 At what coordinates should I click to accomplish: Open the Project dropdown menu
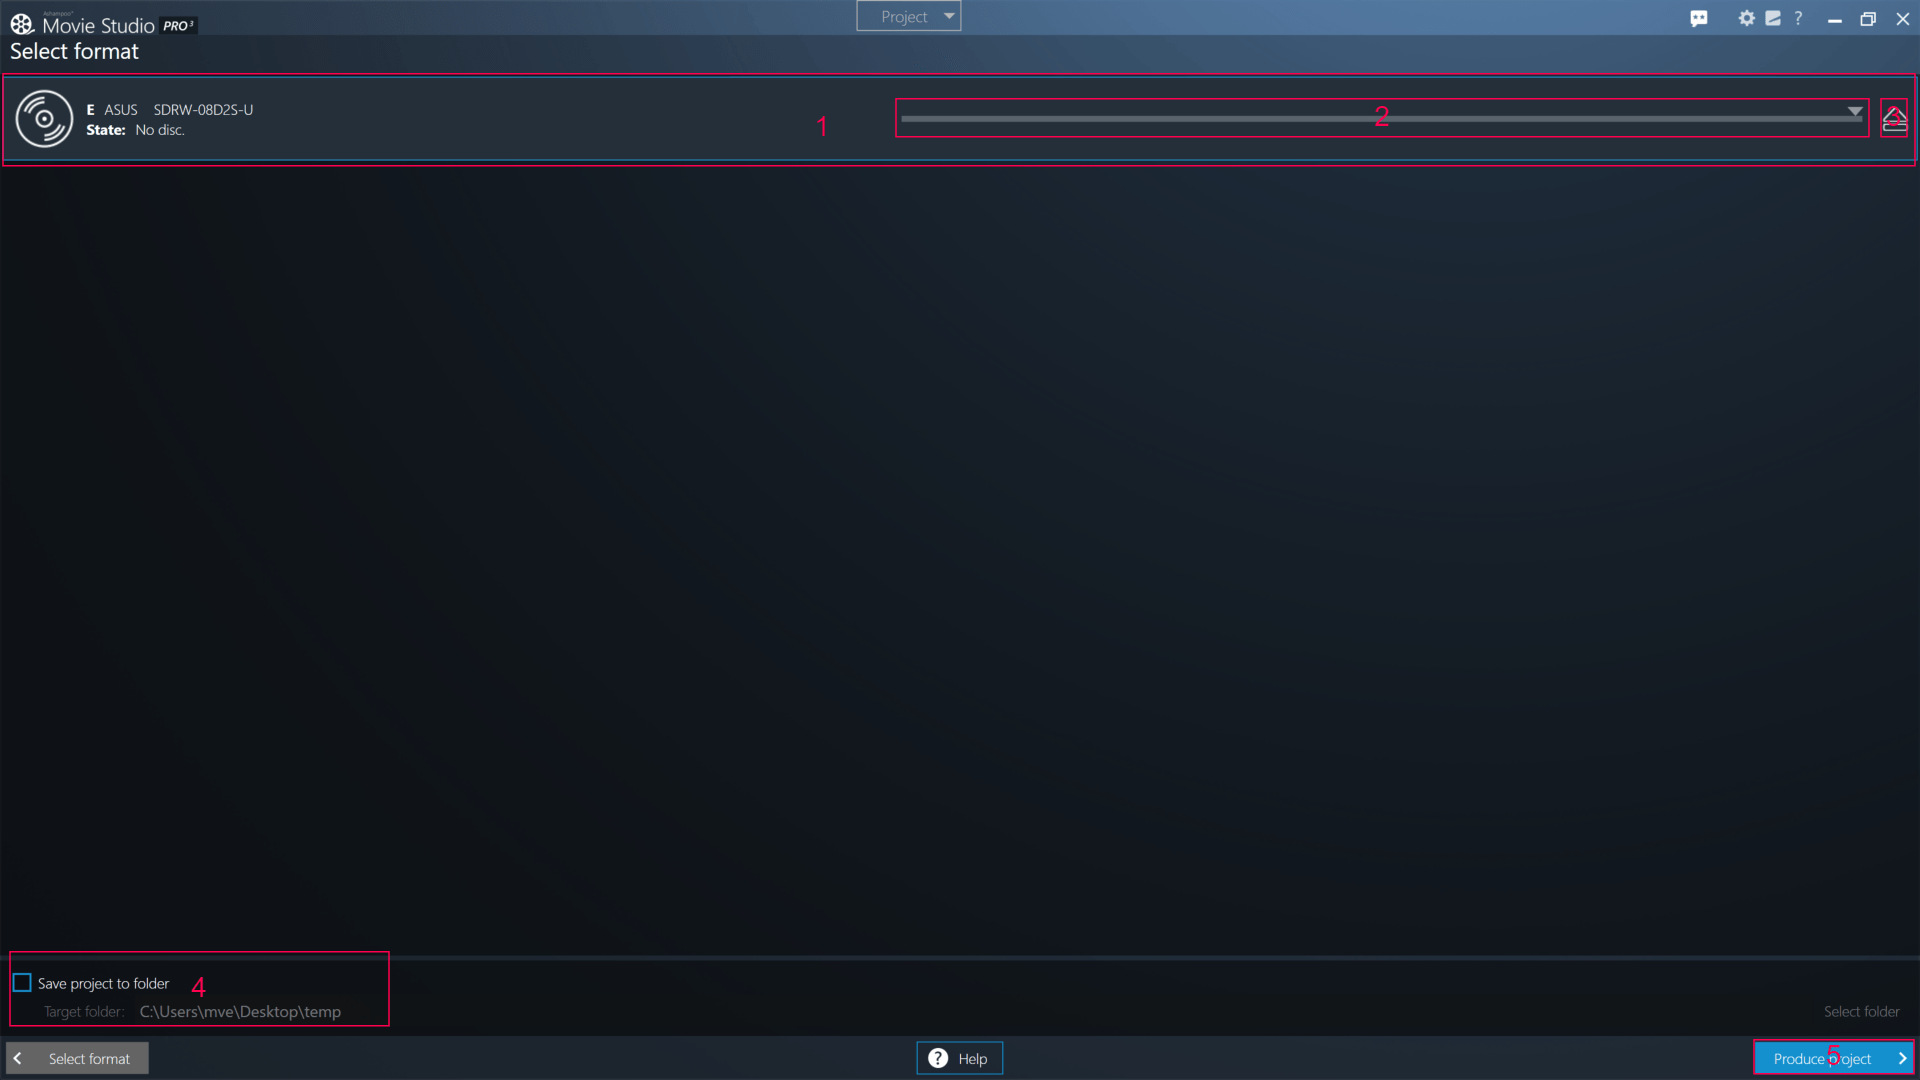point(908,16)
